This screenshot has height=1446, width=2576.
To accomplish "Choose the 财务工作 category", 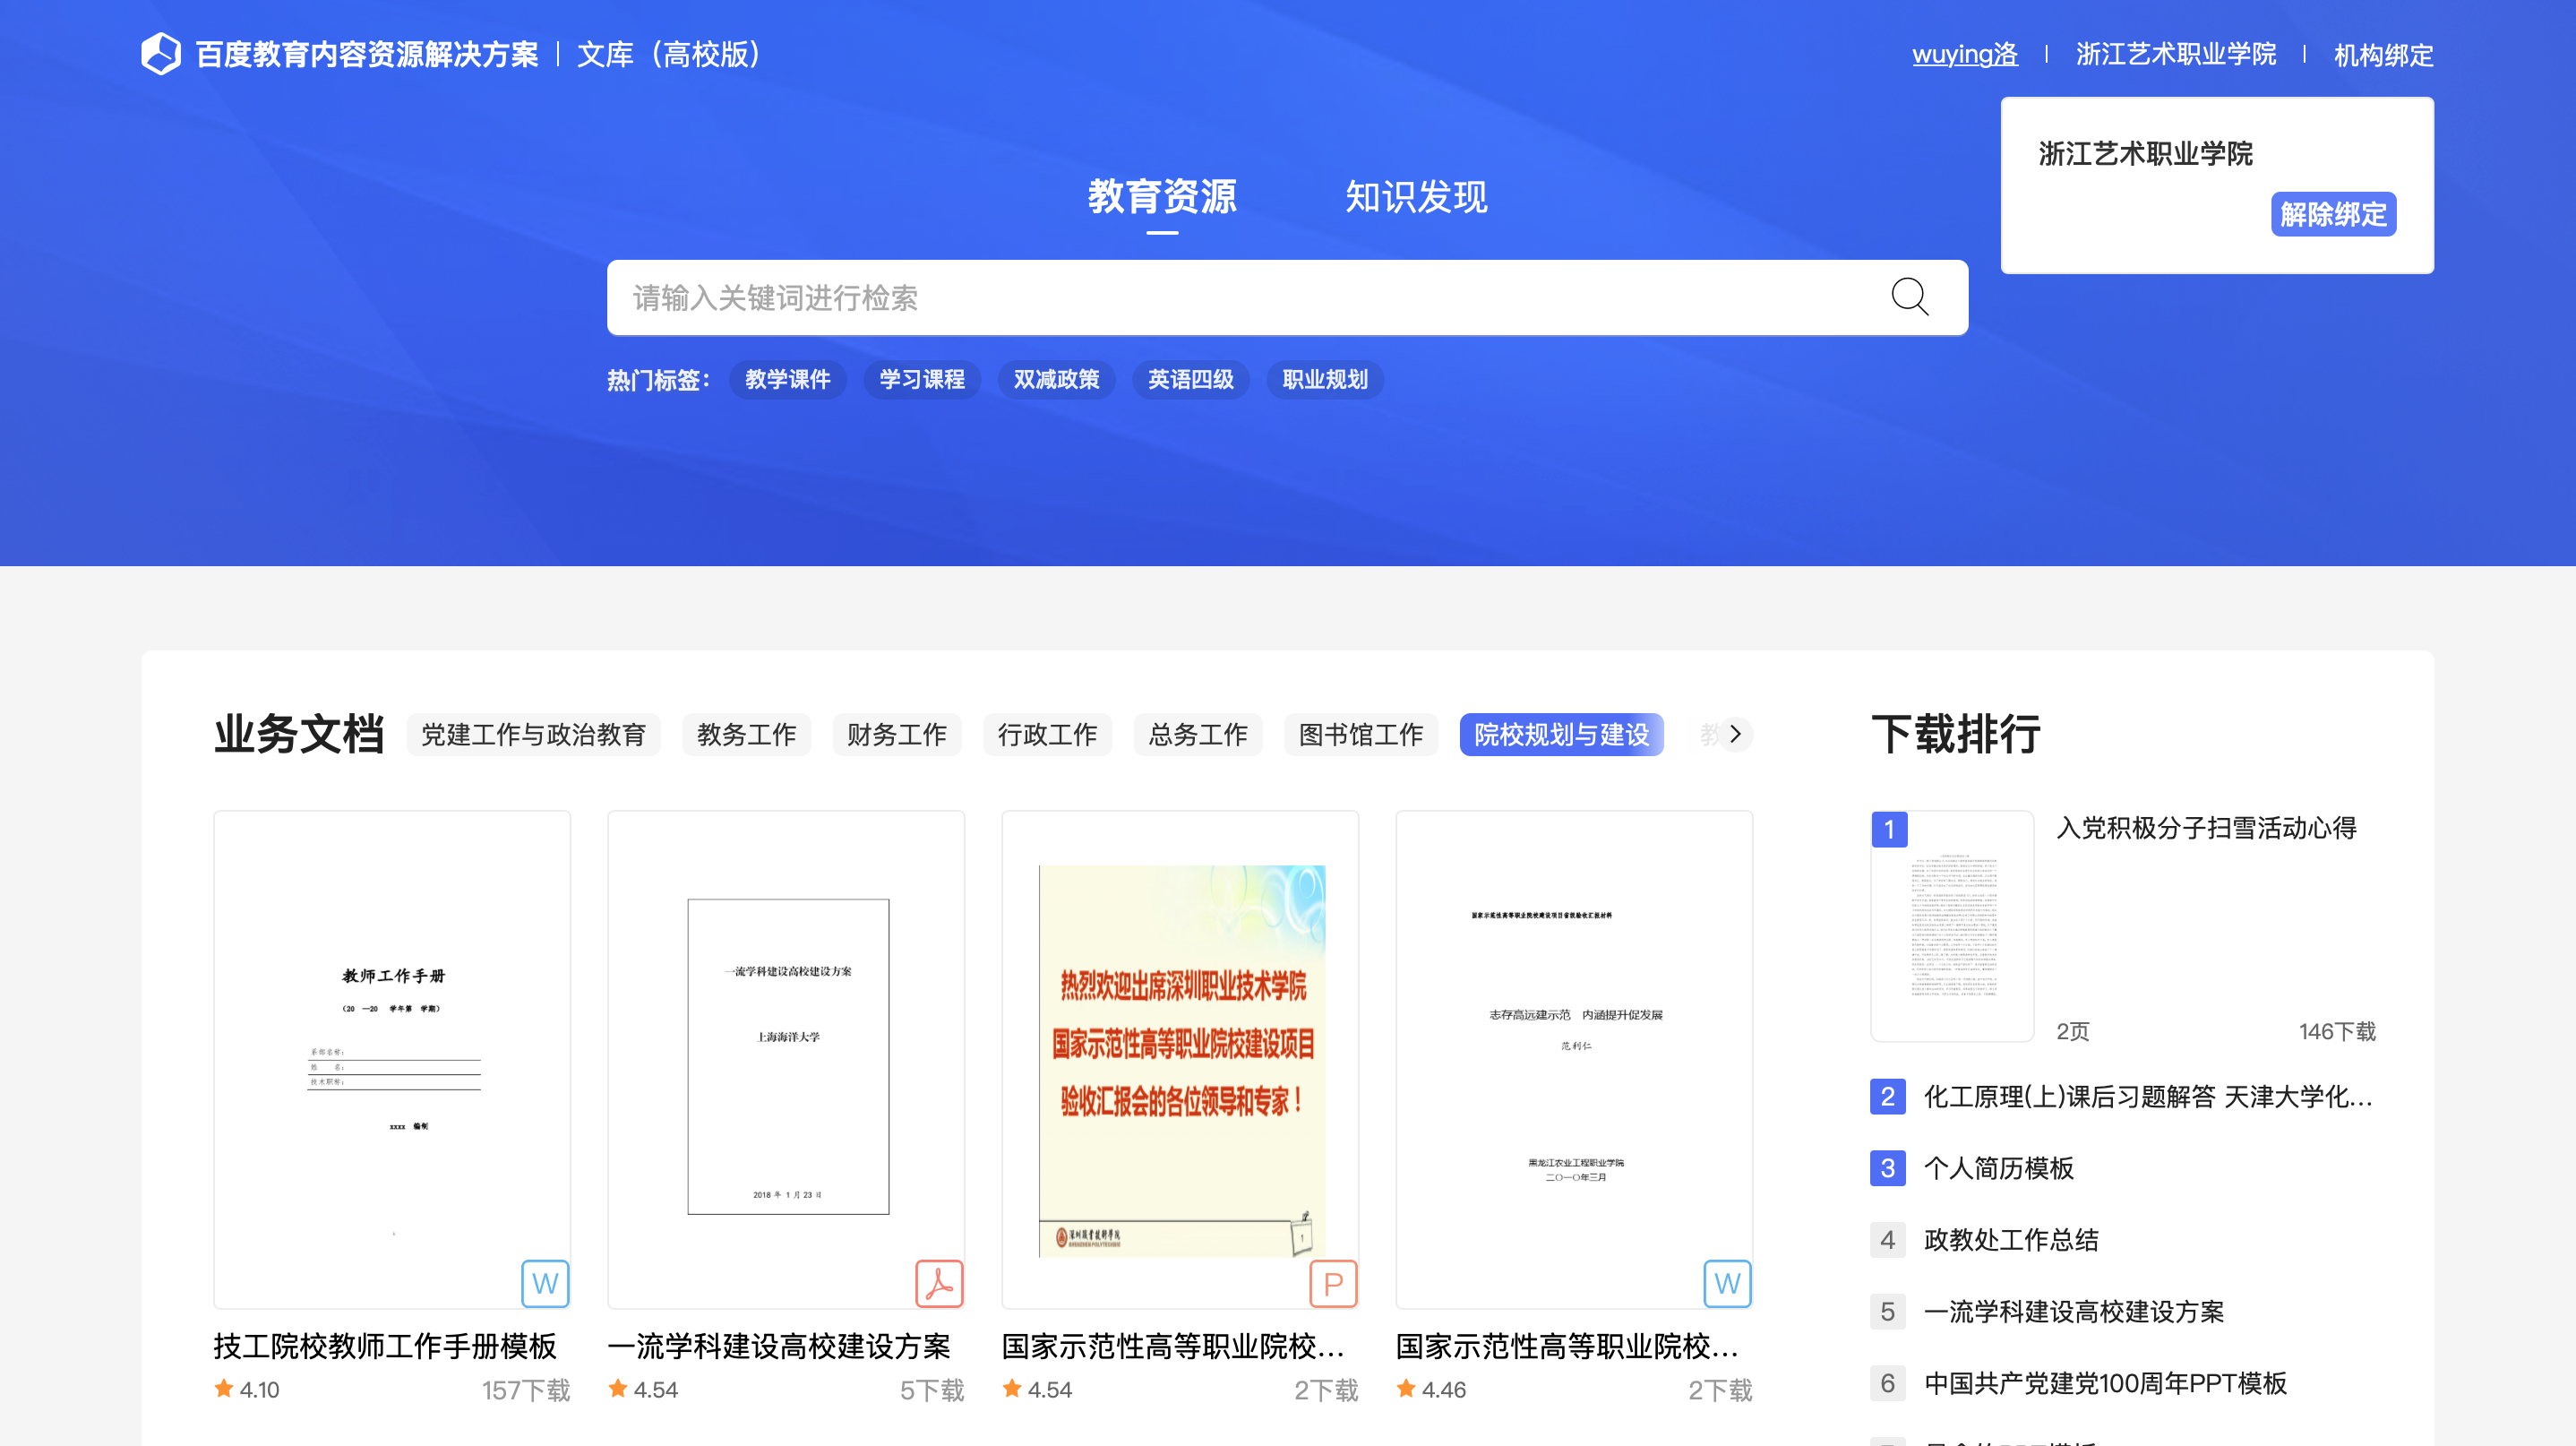I will point(896,735).
